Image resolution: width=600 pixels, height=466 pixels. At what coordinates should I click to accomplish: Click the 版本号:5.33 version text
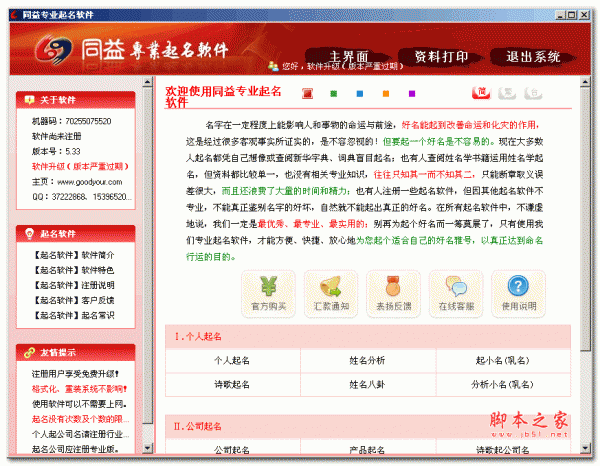pos(56,152)
